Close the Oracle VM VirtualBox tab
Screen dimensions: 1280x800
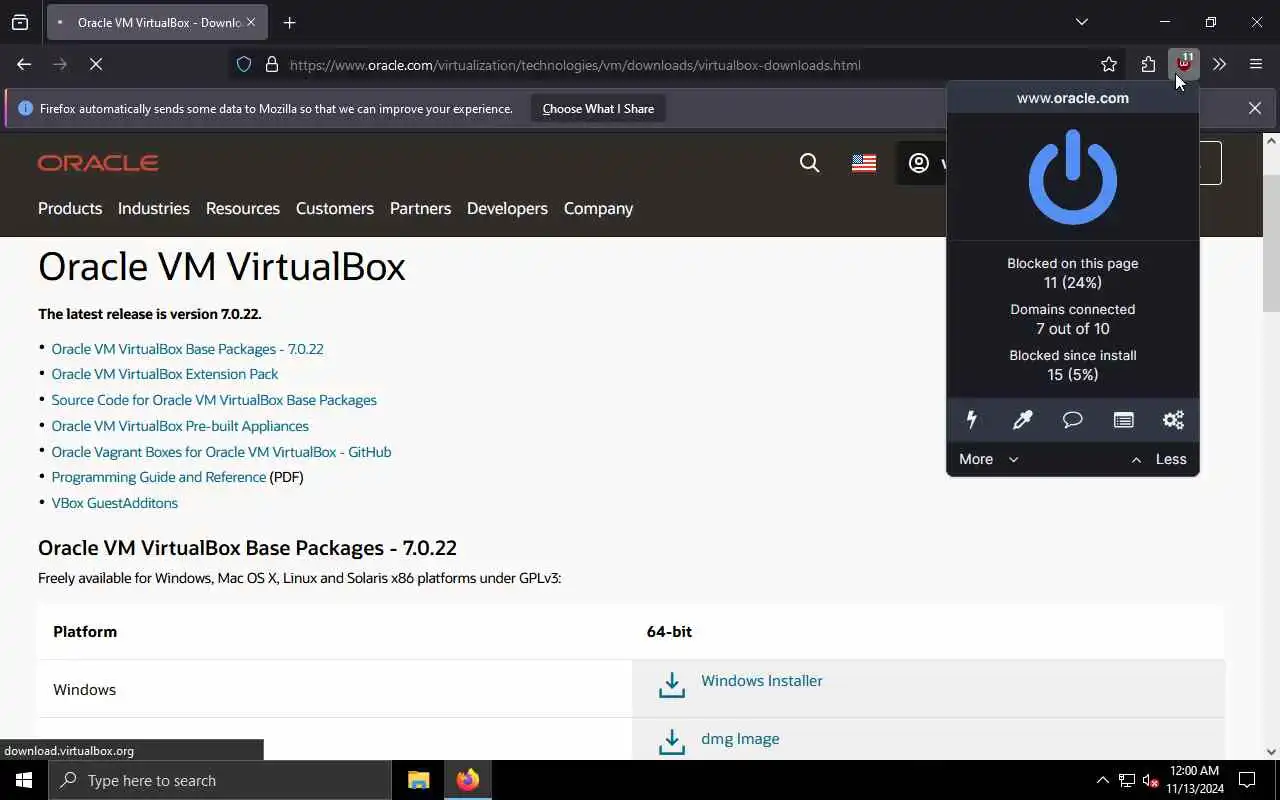point(250,22)
